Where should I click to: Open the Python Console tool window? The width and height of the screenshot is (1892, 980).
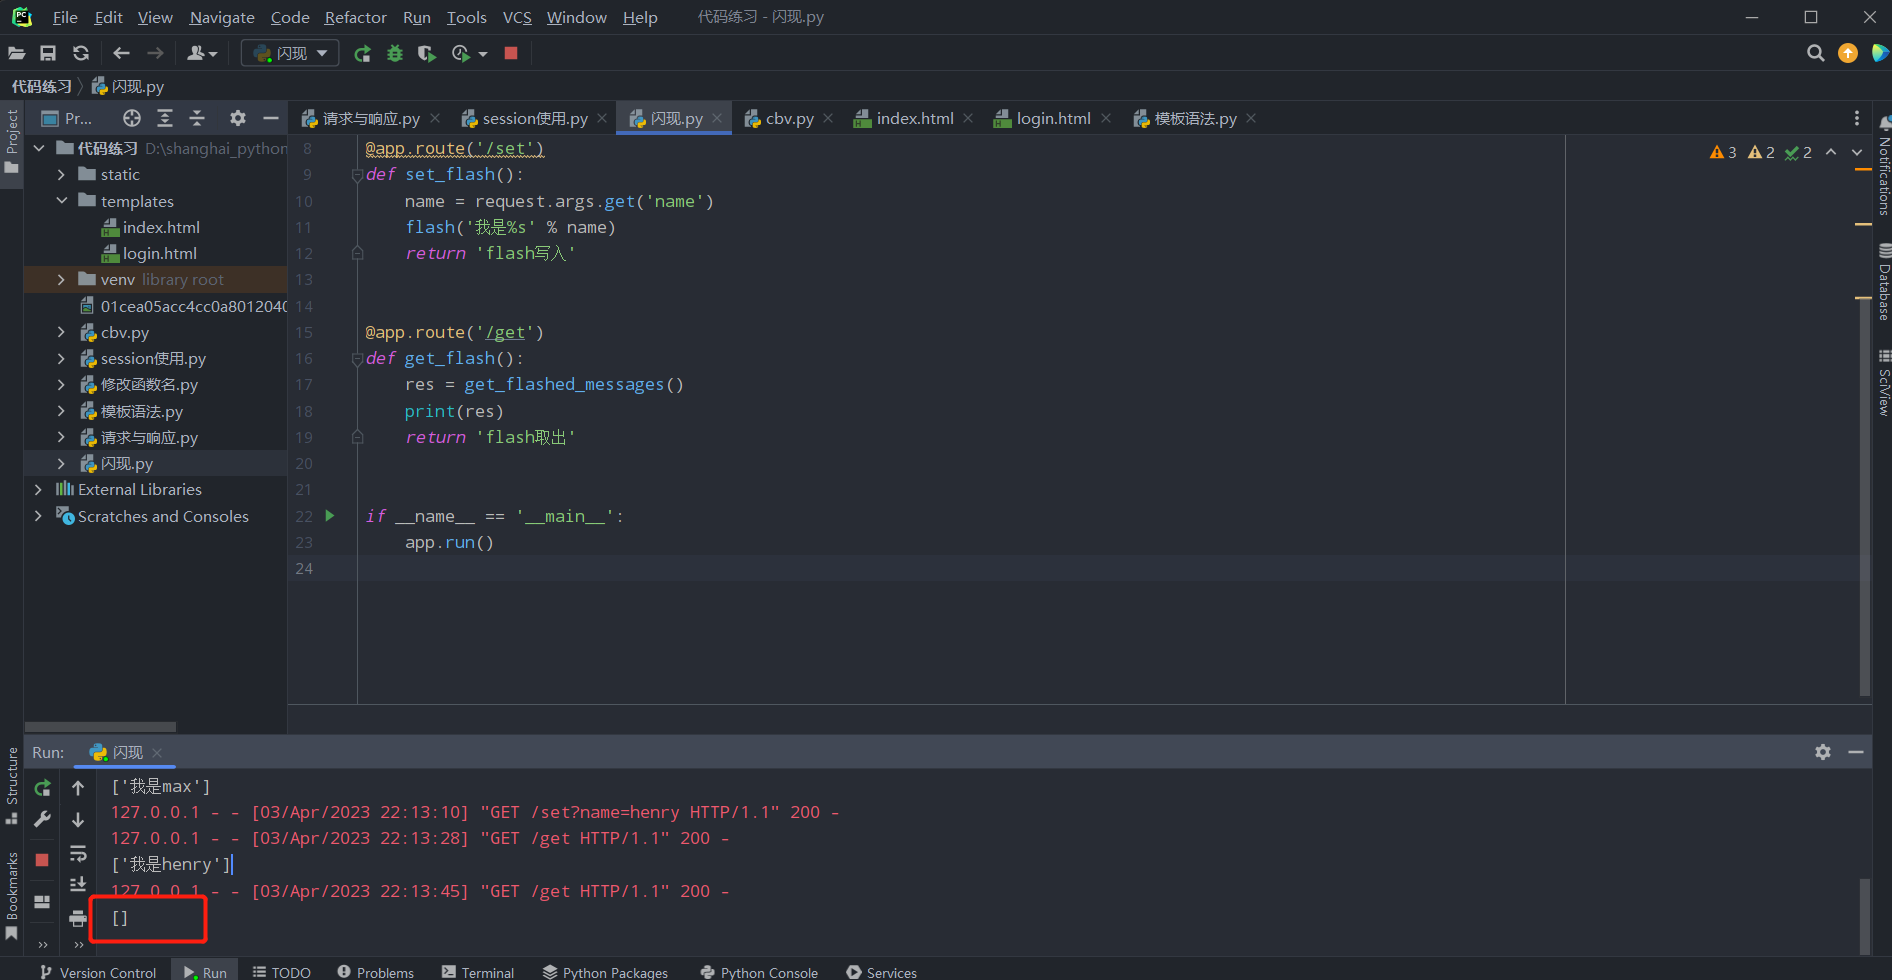[760, 972]
